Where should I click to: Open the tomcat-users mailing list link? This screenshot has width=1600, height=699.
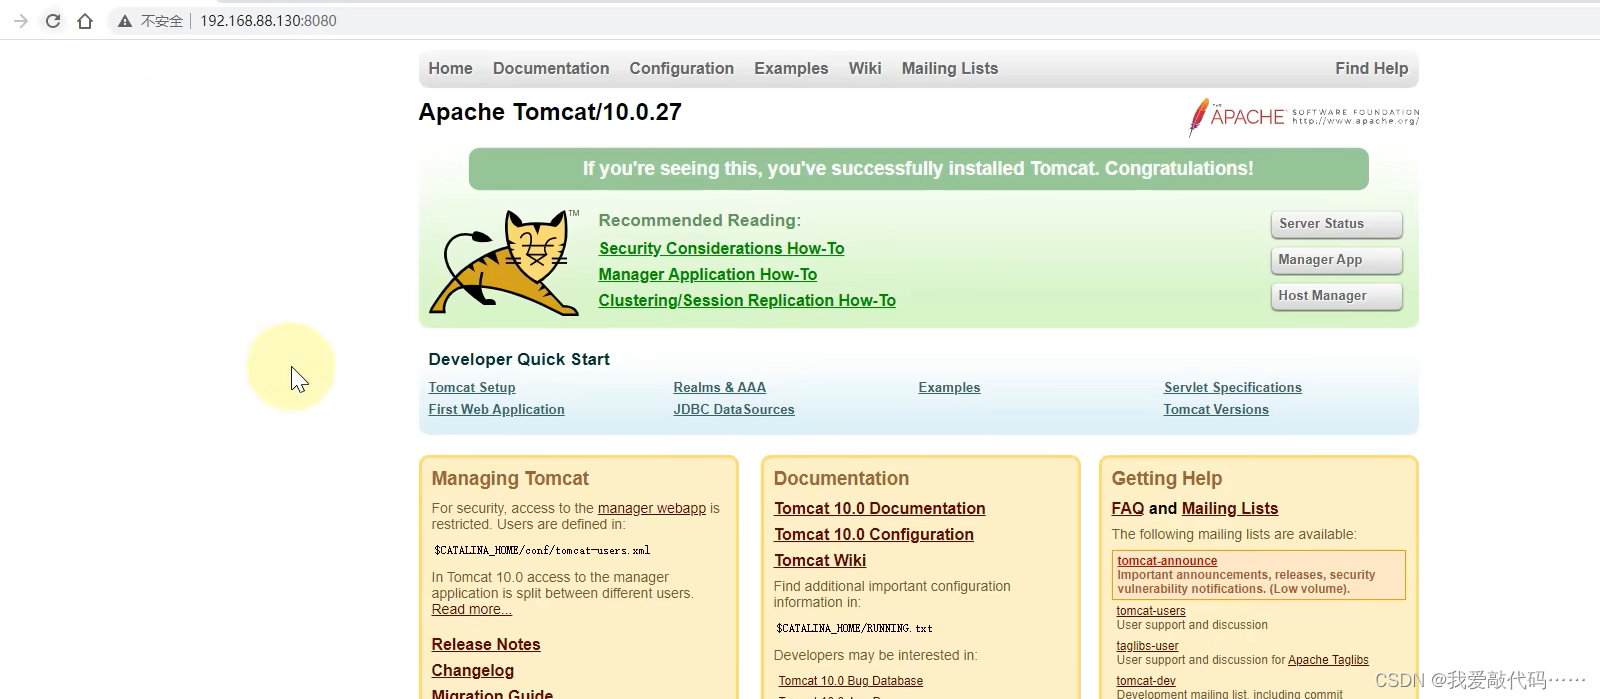tap(1150, 611)
